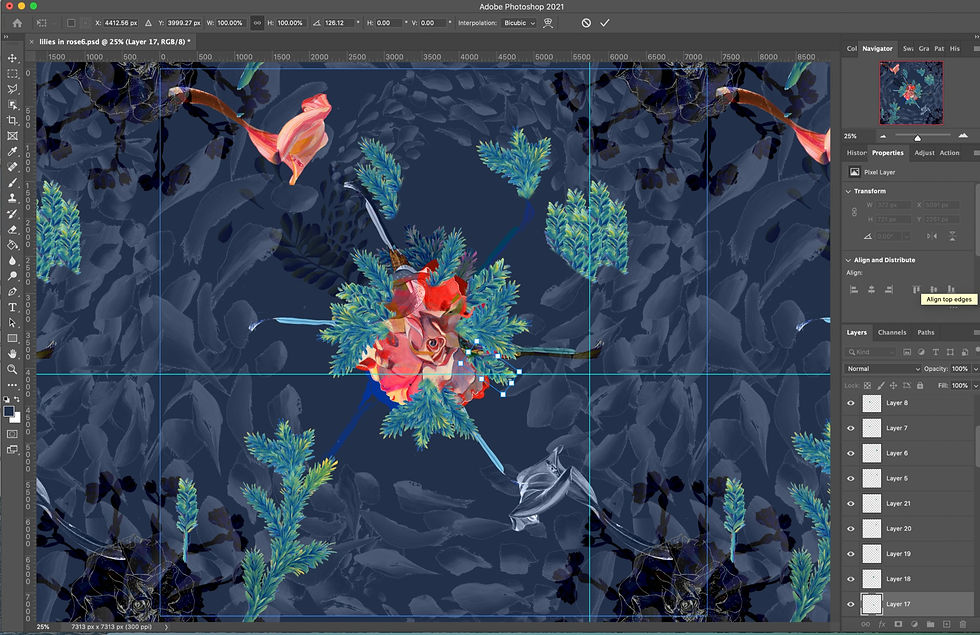
Task: Zoom in using large mountains button in Navigator
Action: coord(963,136)
